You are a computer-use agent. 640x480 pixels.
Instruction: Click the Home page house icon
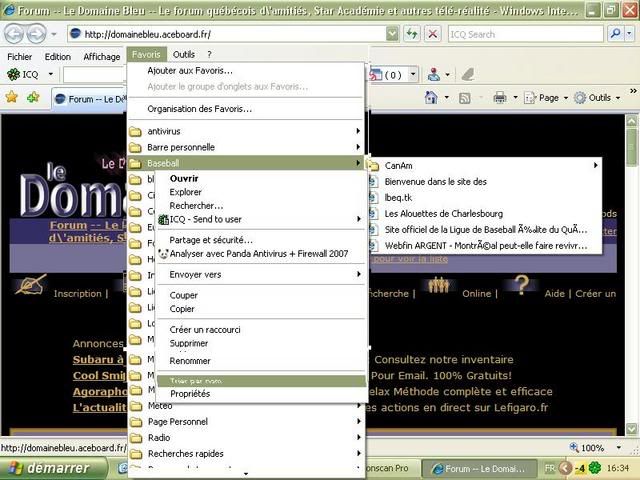(431, 98)
